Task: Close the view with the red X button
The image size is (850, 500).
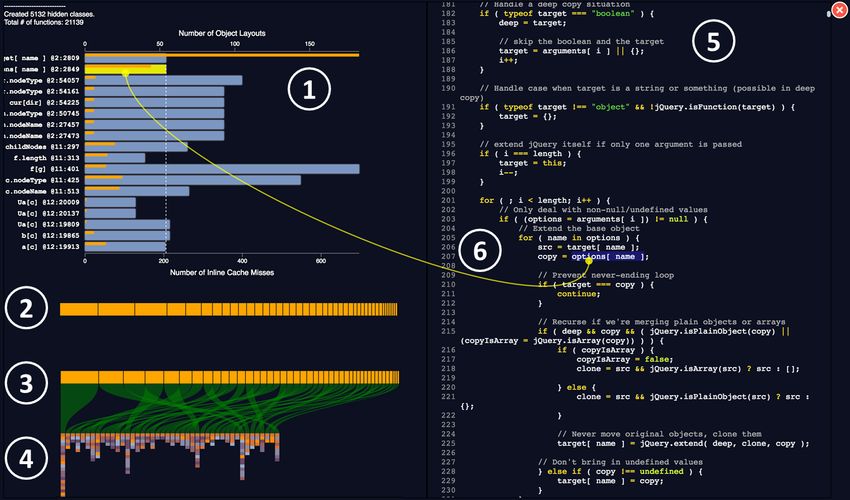Action: (840, 11)
